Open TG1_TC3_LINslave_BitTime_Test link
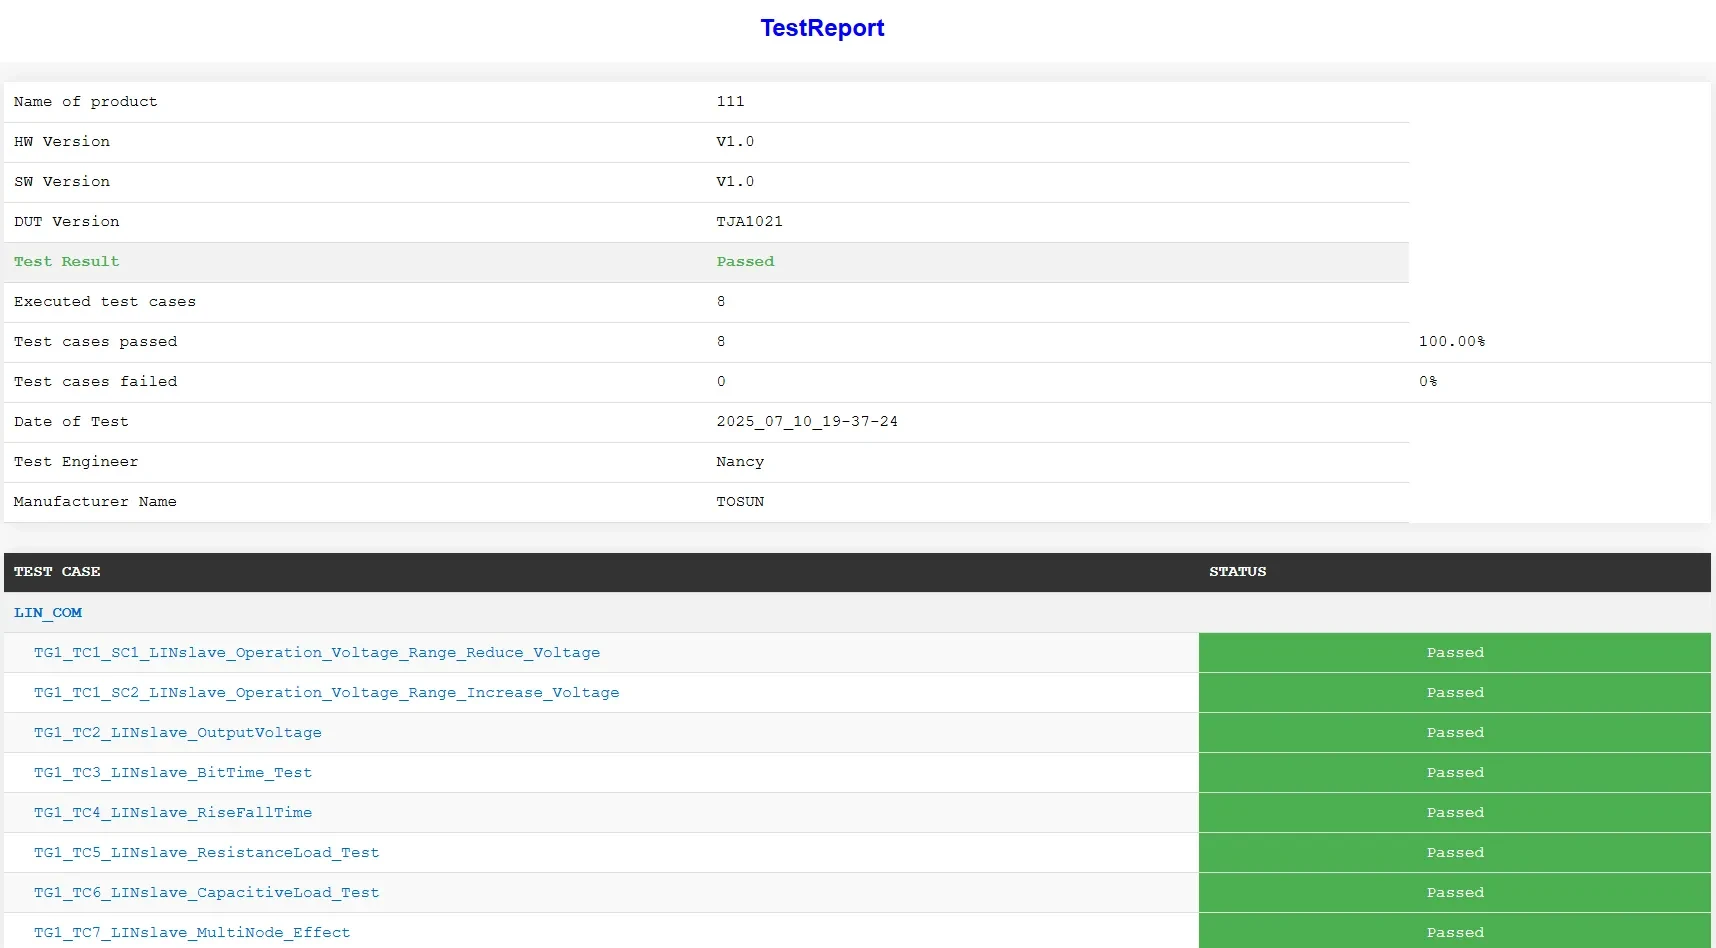The image size is (1716, 948). 172,773
